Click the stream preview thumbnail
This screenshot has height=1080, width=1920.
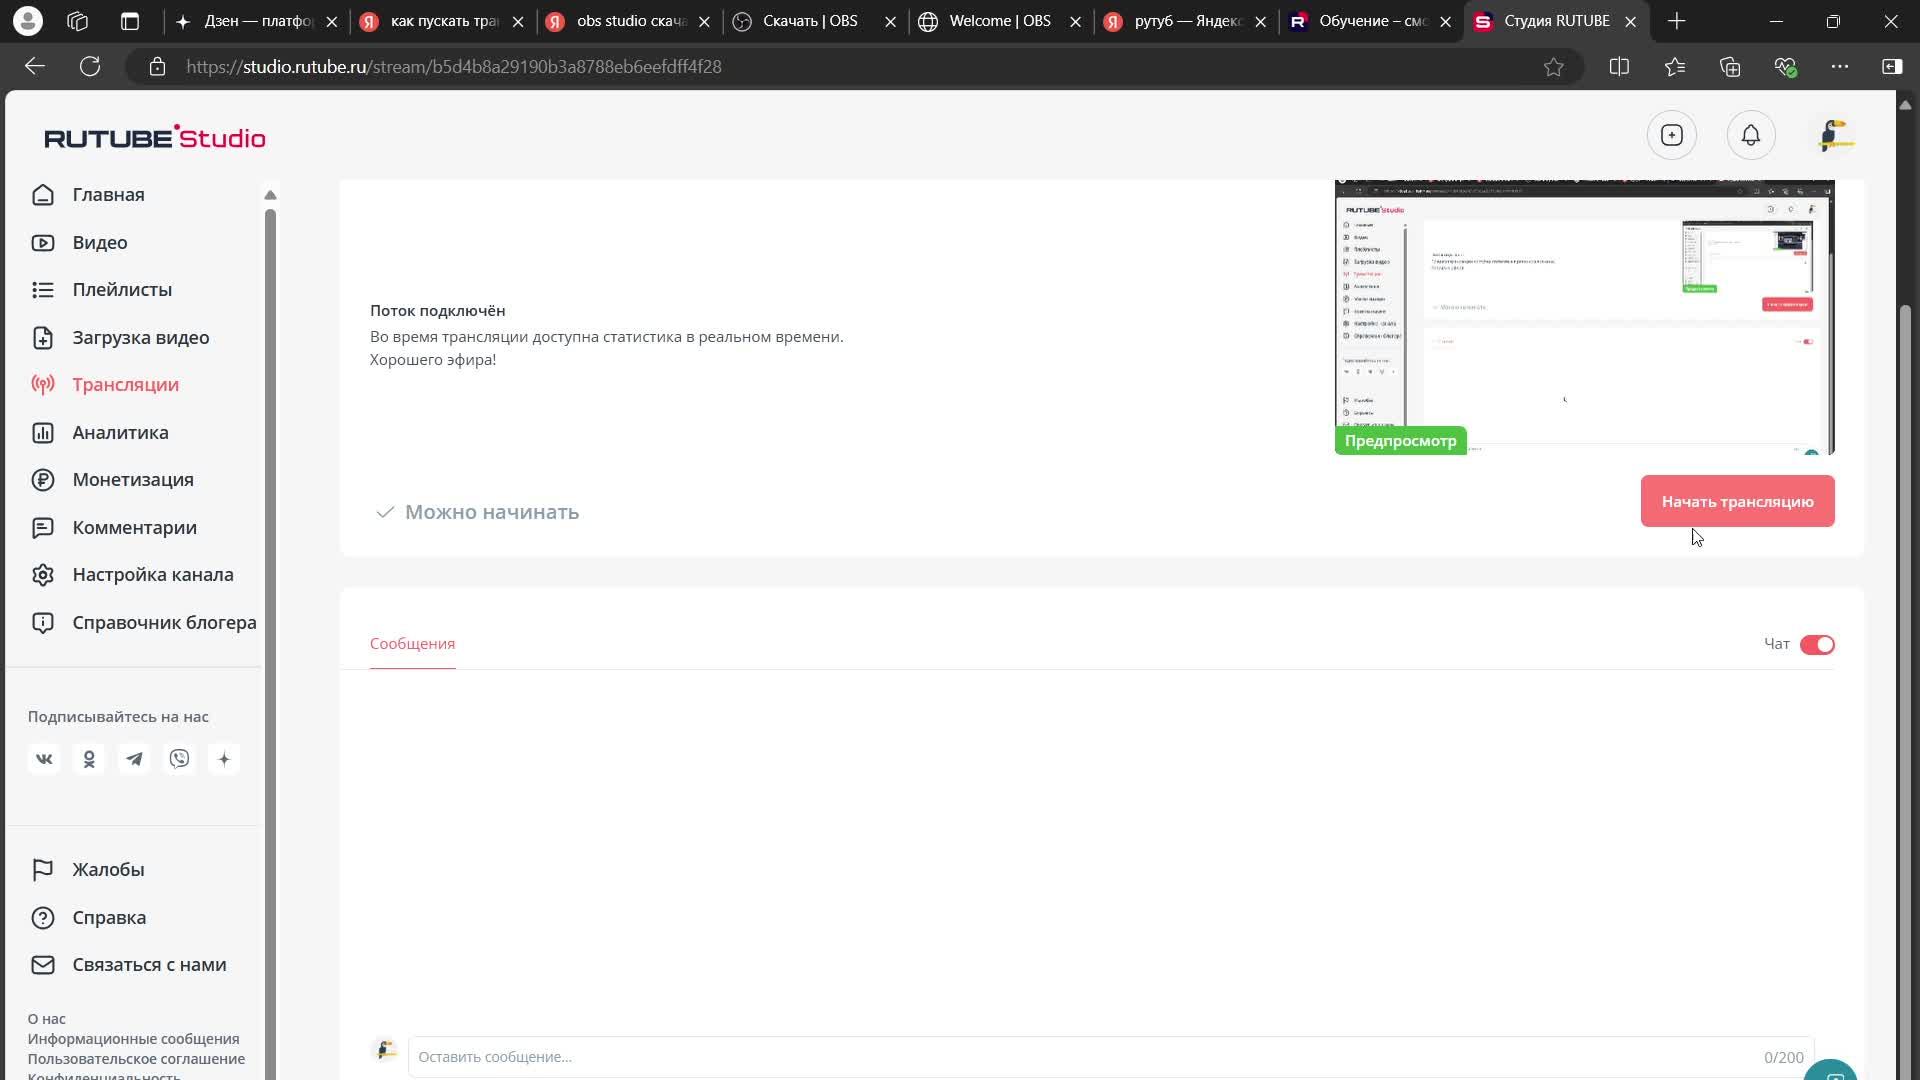pyautogui.click(x=1584, y=318)
